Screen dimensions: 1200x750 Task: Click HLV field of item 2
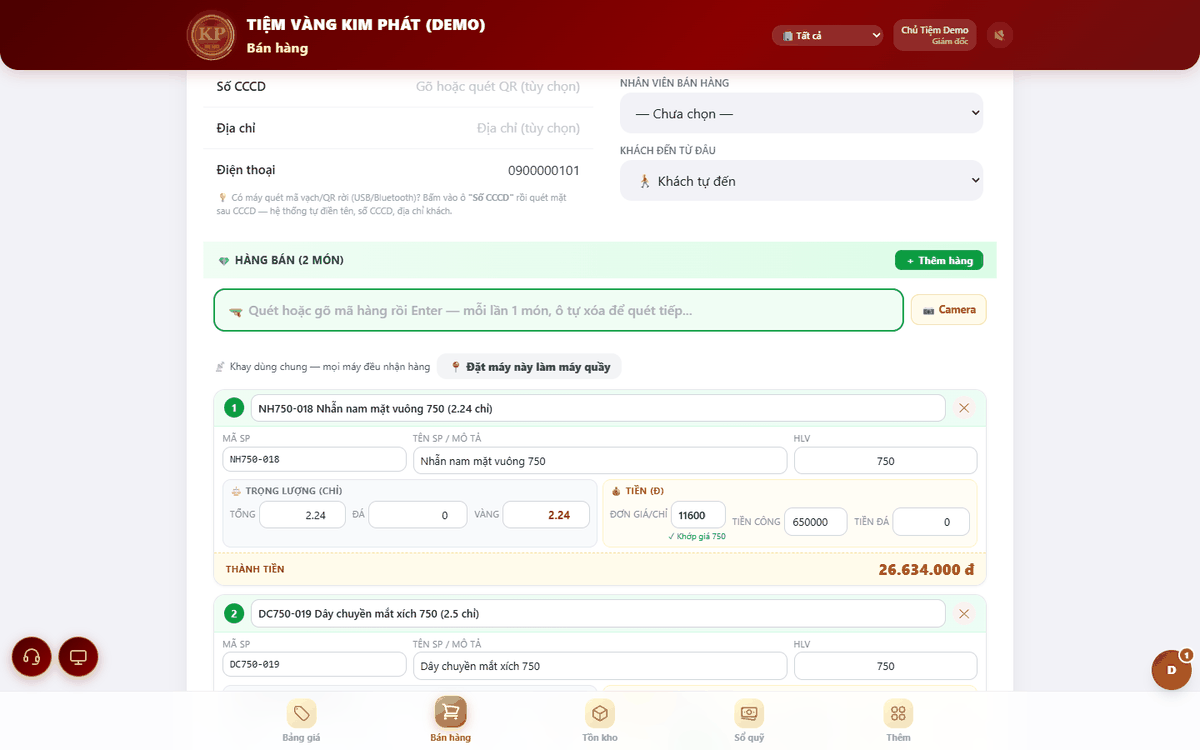coord(885,666)
